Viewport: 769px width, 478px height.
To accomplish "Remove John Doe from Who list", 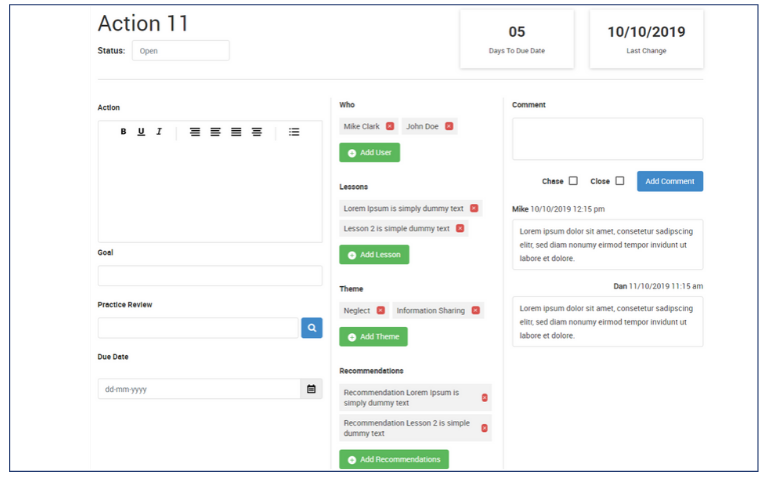I will pyautogui.click(x=449, y=126).
